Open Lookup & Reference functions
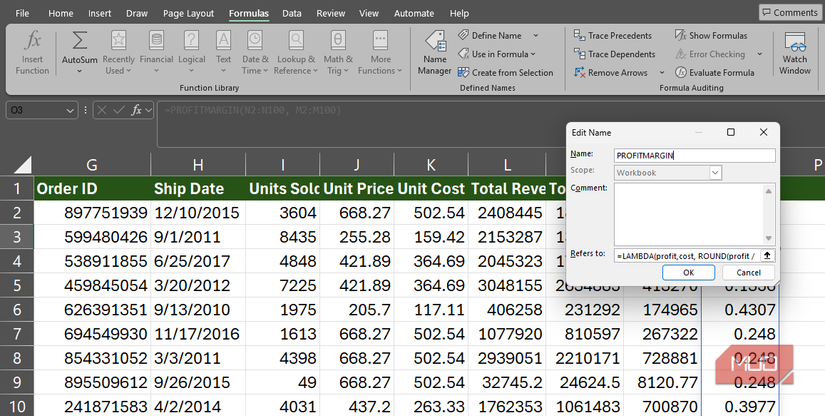 pos(296,53)
